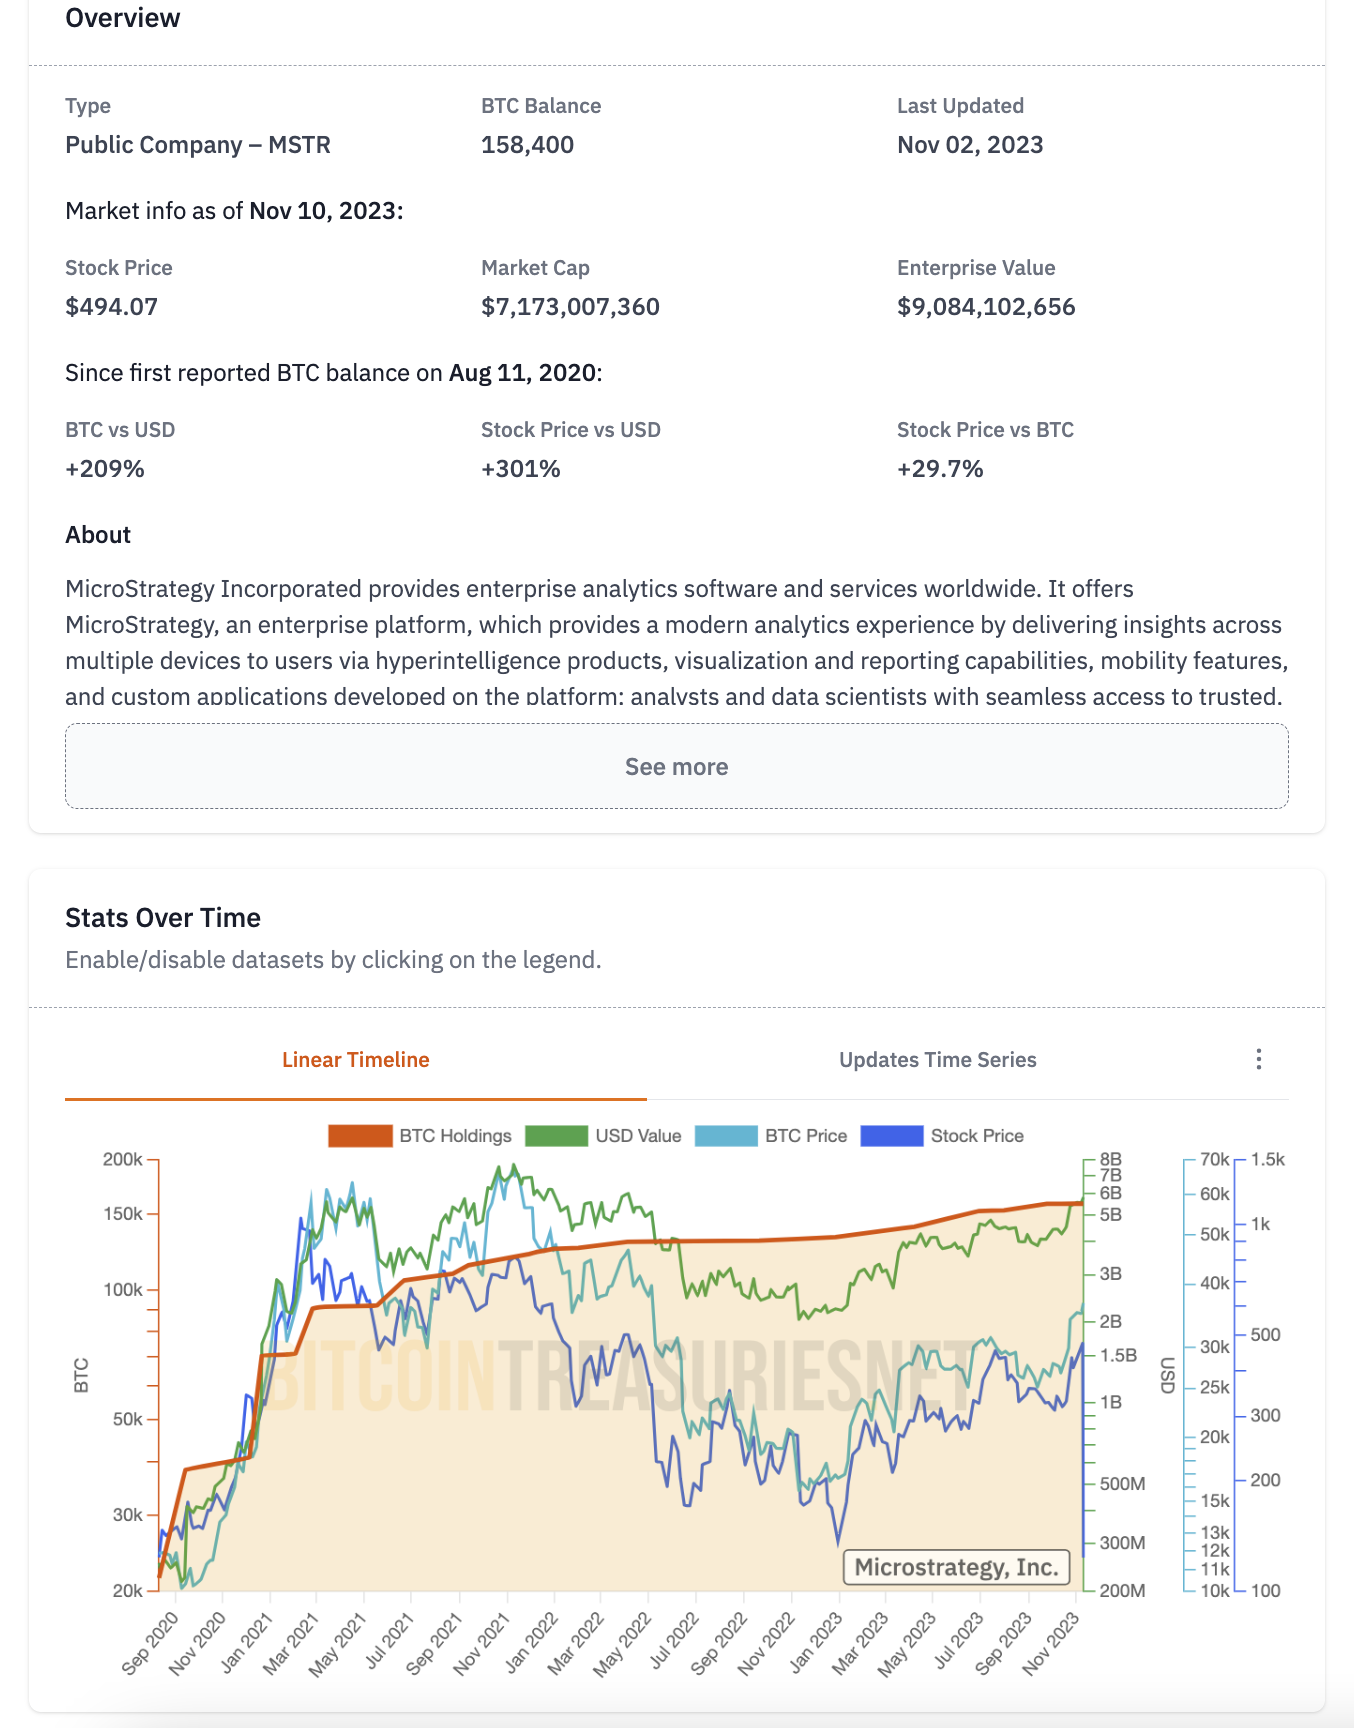Click the Stats Over Time heading

click(x=163, y=918)
